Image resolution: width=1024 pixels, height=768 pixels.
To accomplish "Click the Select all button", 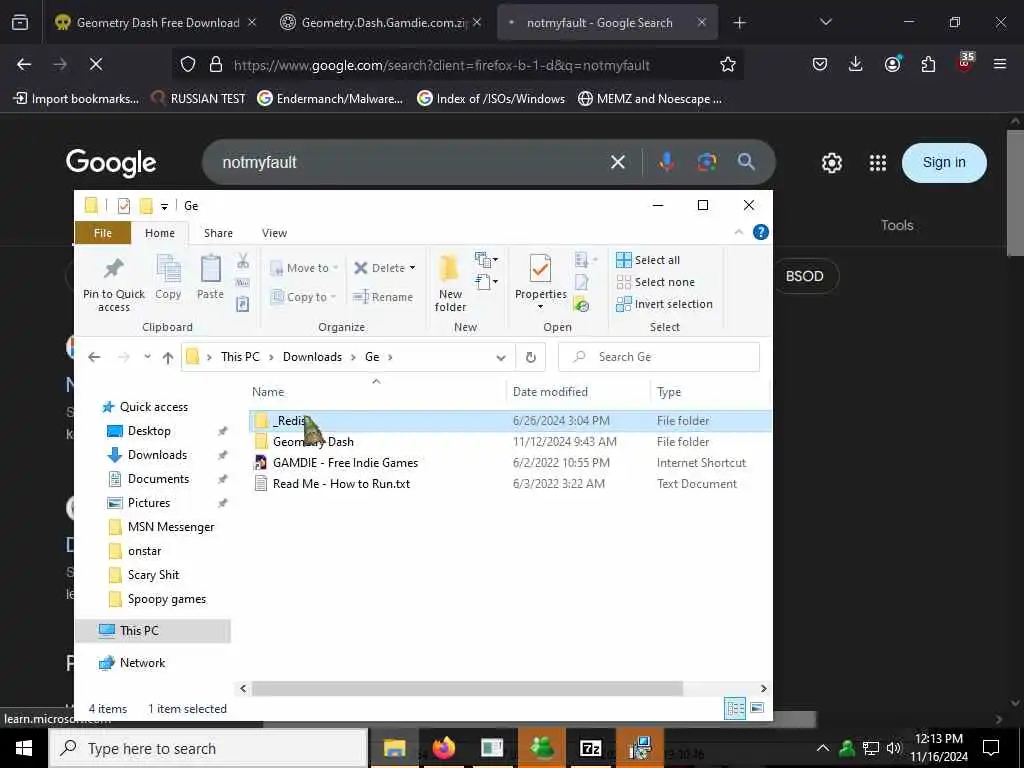I will 648,260.
